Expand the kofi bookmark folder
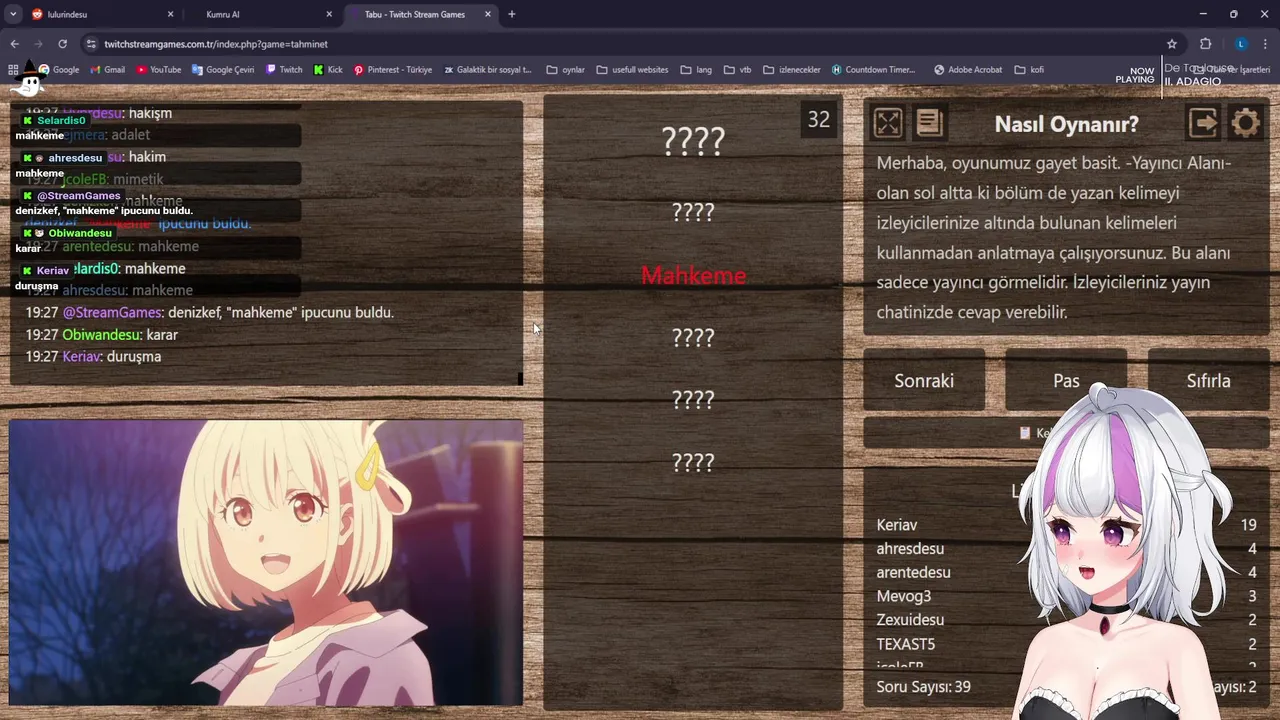The height and width of the screenshot is (720, 1280). [1029, 70]
